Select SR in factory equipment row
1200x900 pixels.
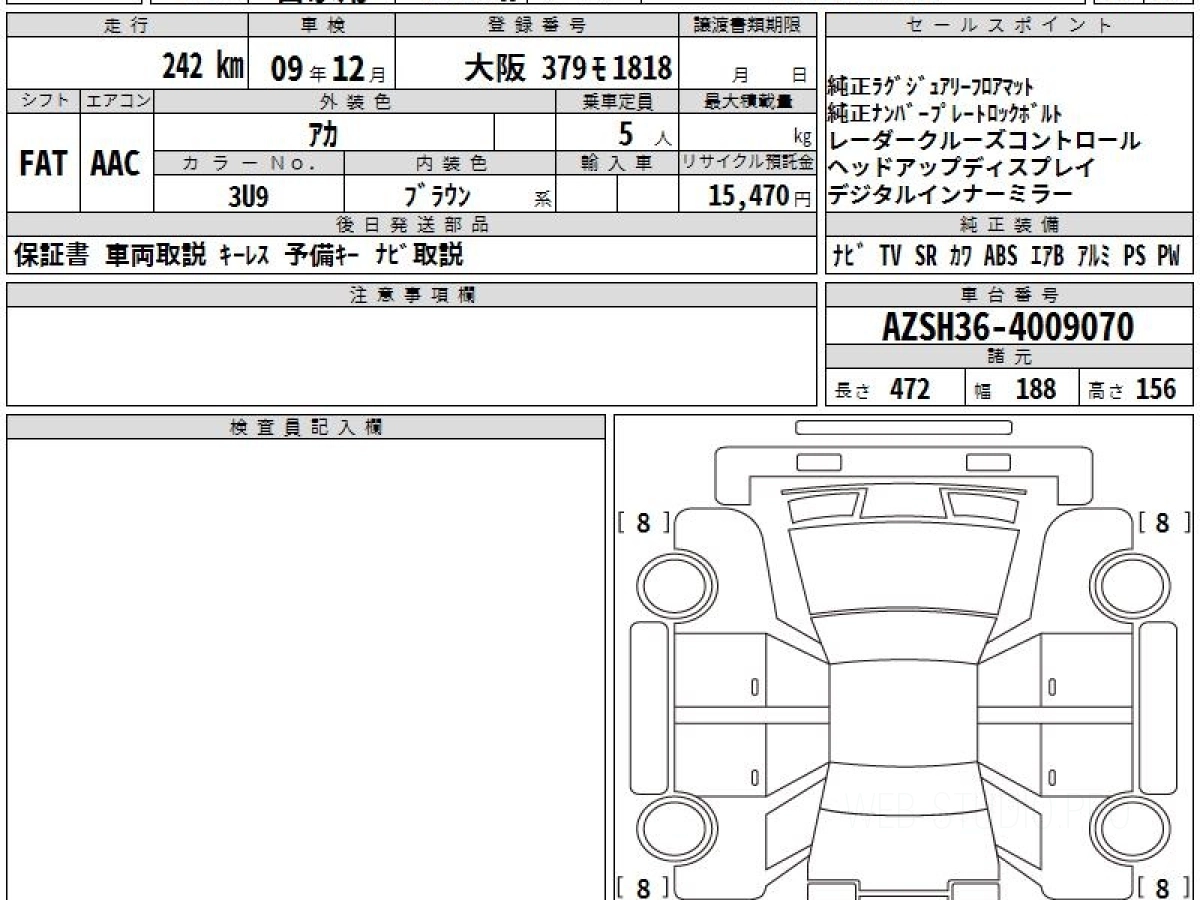click(926, 256)
